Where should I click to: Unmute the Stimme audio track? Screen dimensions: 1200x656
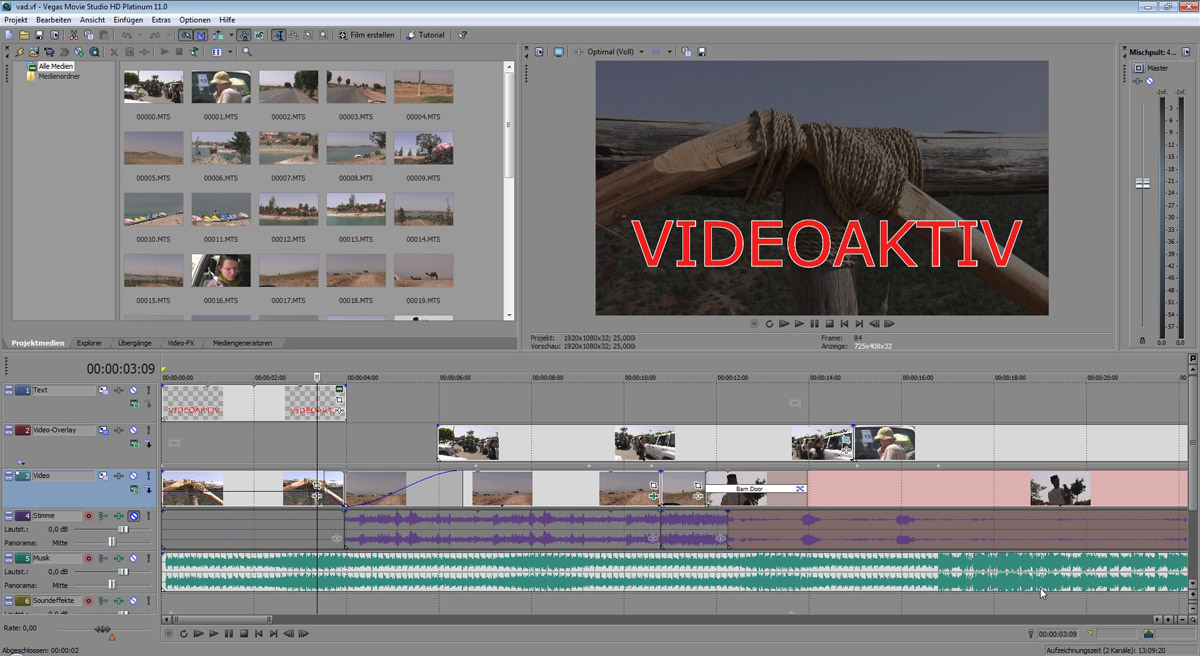coord(133,516)
